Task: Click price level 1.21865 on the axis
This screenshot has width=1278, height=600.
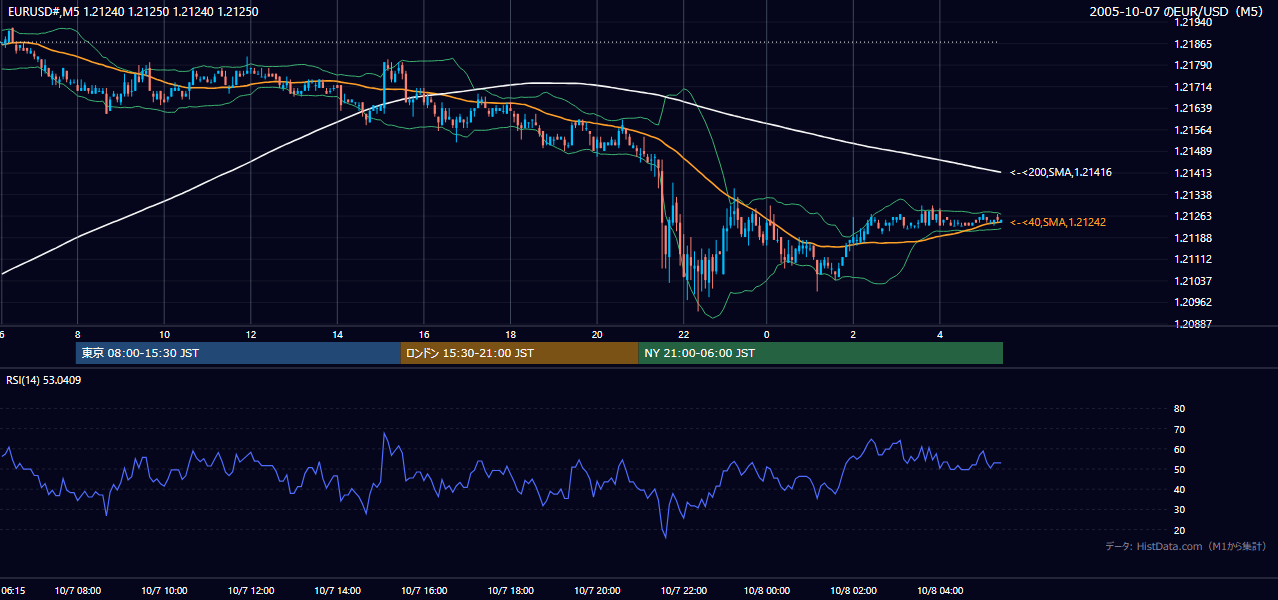Action: (1193, 44)
